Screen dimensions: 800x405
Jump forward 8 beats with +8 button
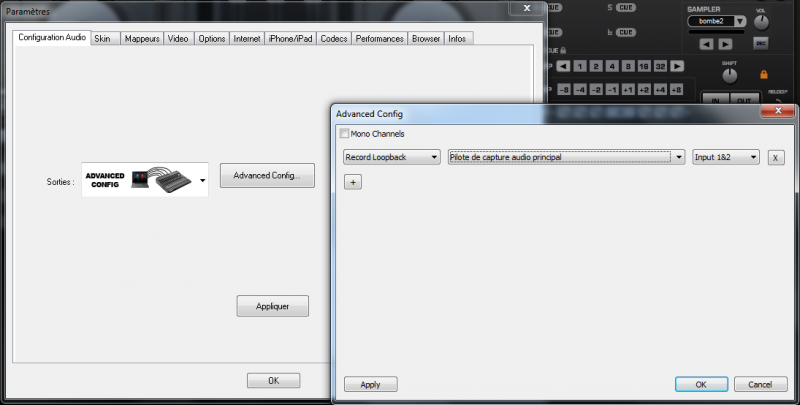[x=677, y=90]
